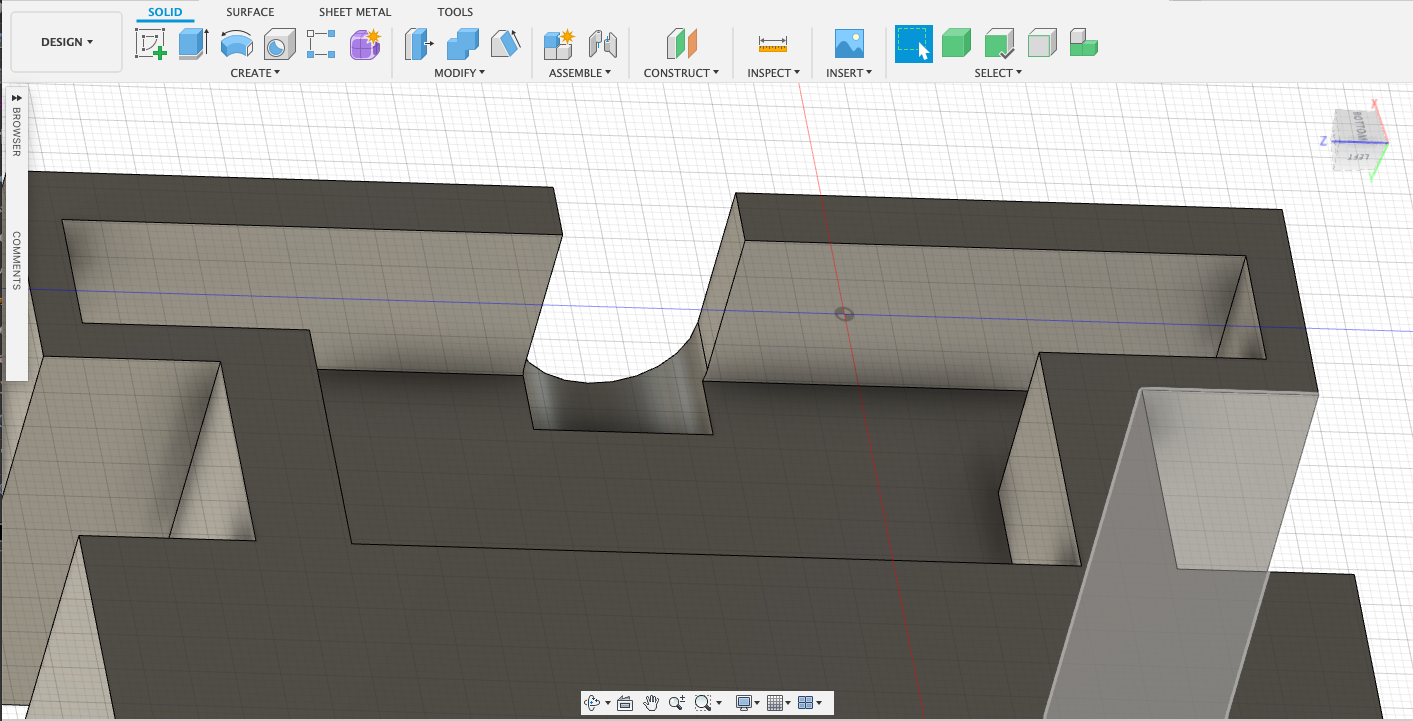
Task: Expand the Browser panel
Action: coord(16,97)
